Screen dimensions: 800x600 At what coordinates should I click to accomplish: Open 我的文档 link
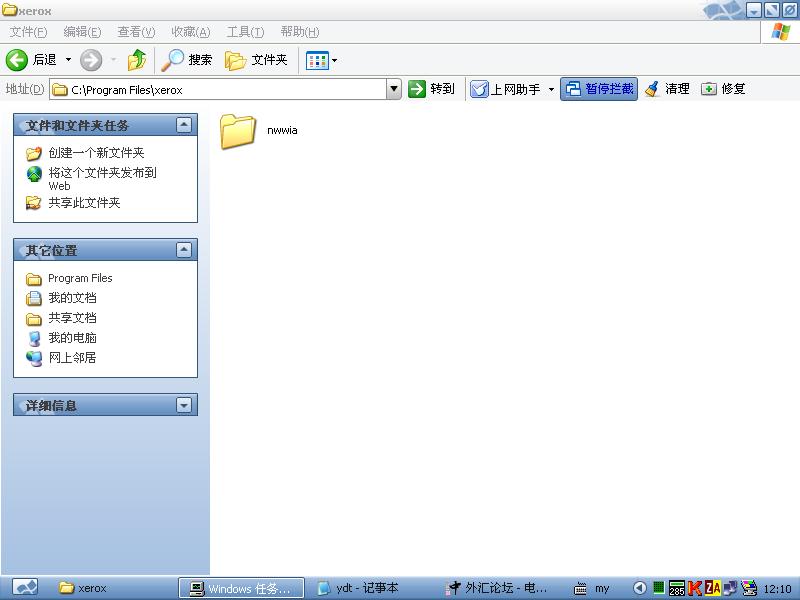click(72, 298)
